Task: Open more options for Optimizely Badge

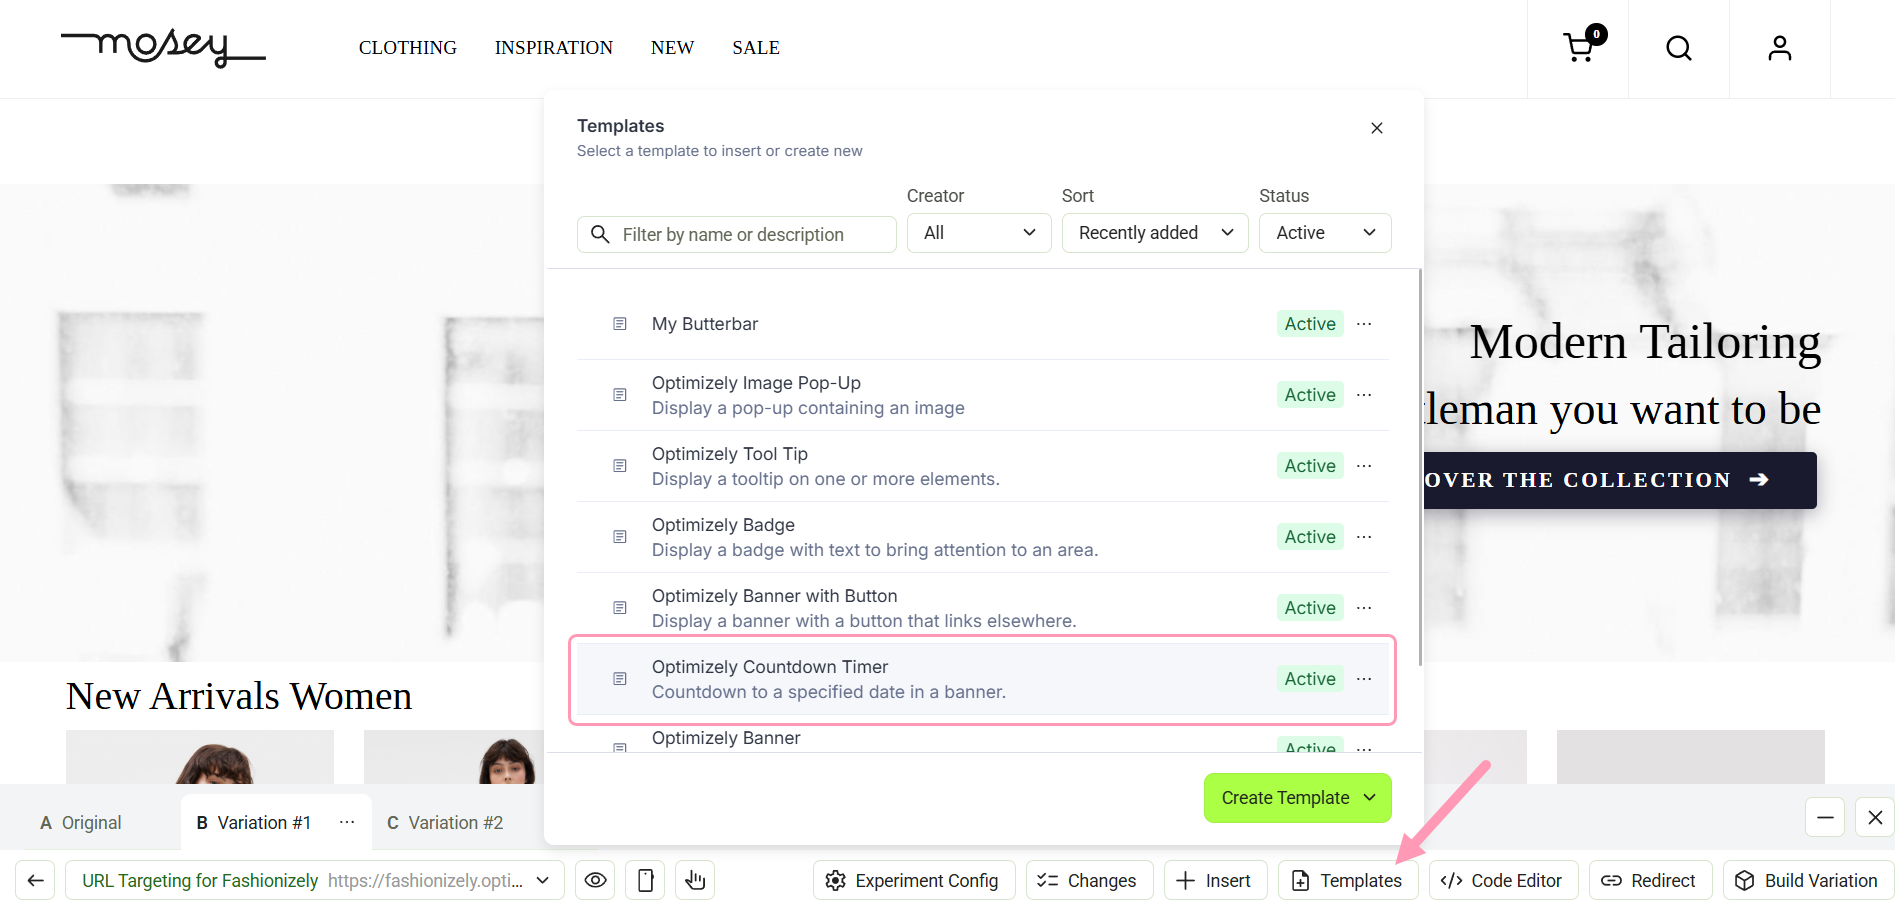Action: tap(1364, 537)
